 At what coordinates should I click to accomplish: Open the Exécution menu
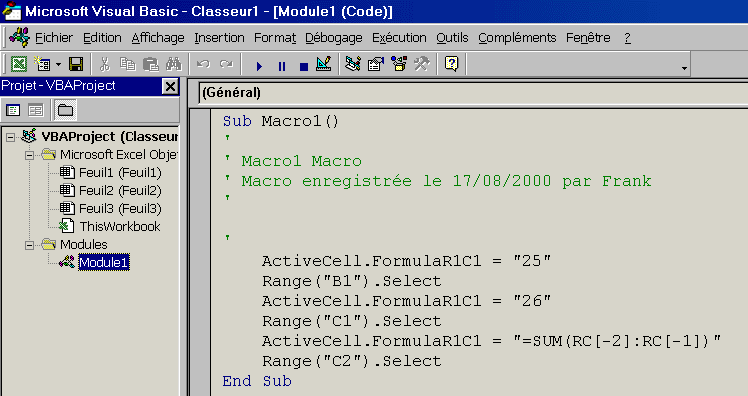click(x=399, y=38)
